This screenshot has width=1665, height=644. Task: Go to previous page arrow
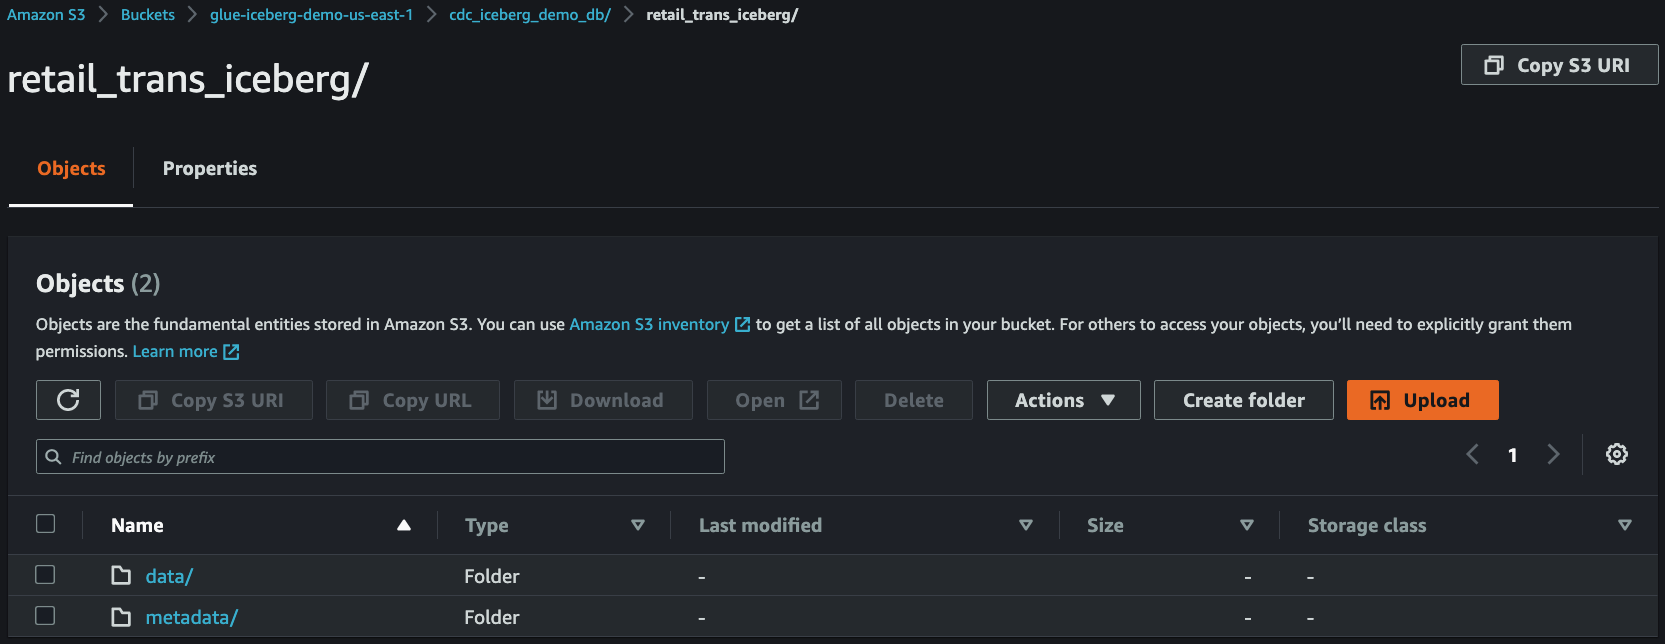1472,454
